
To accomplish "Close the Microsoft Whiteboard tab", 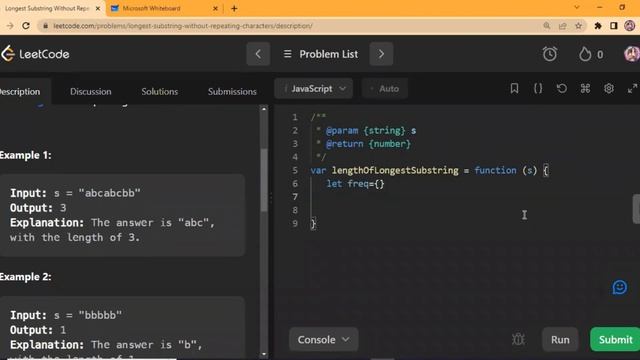I will click(x=216, y=8).
